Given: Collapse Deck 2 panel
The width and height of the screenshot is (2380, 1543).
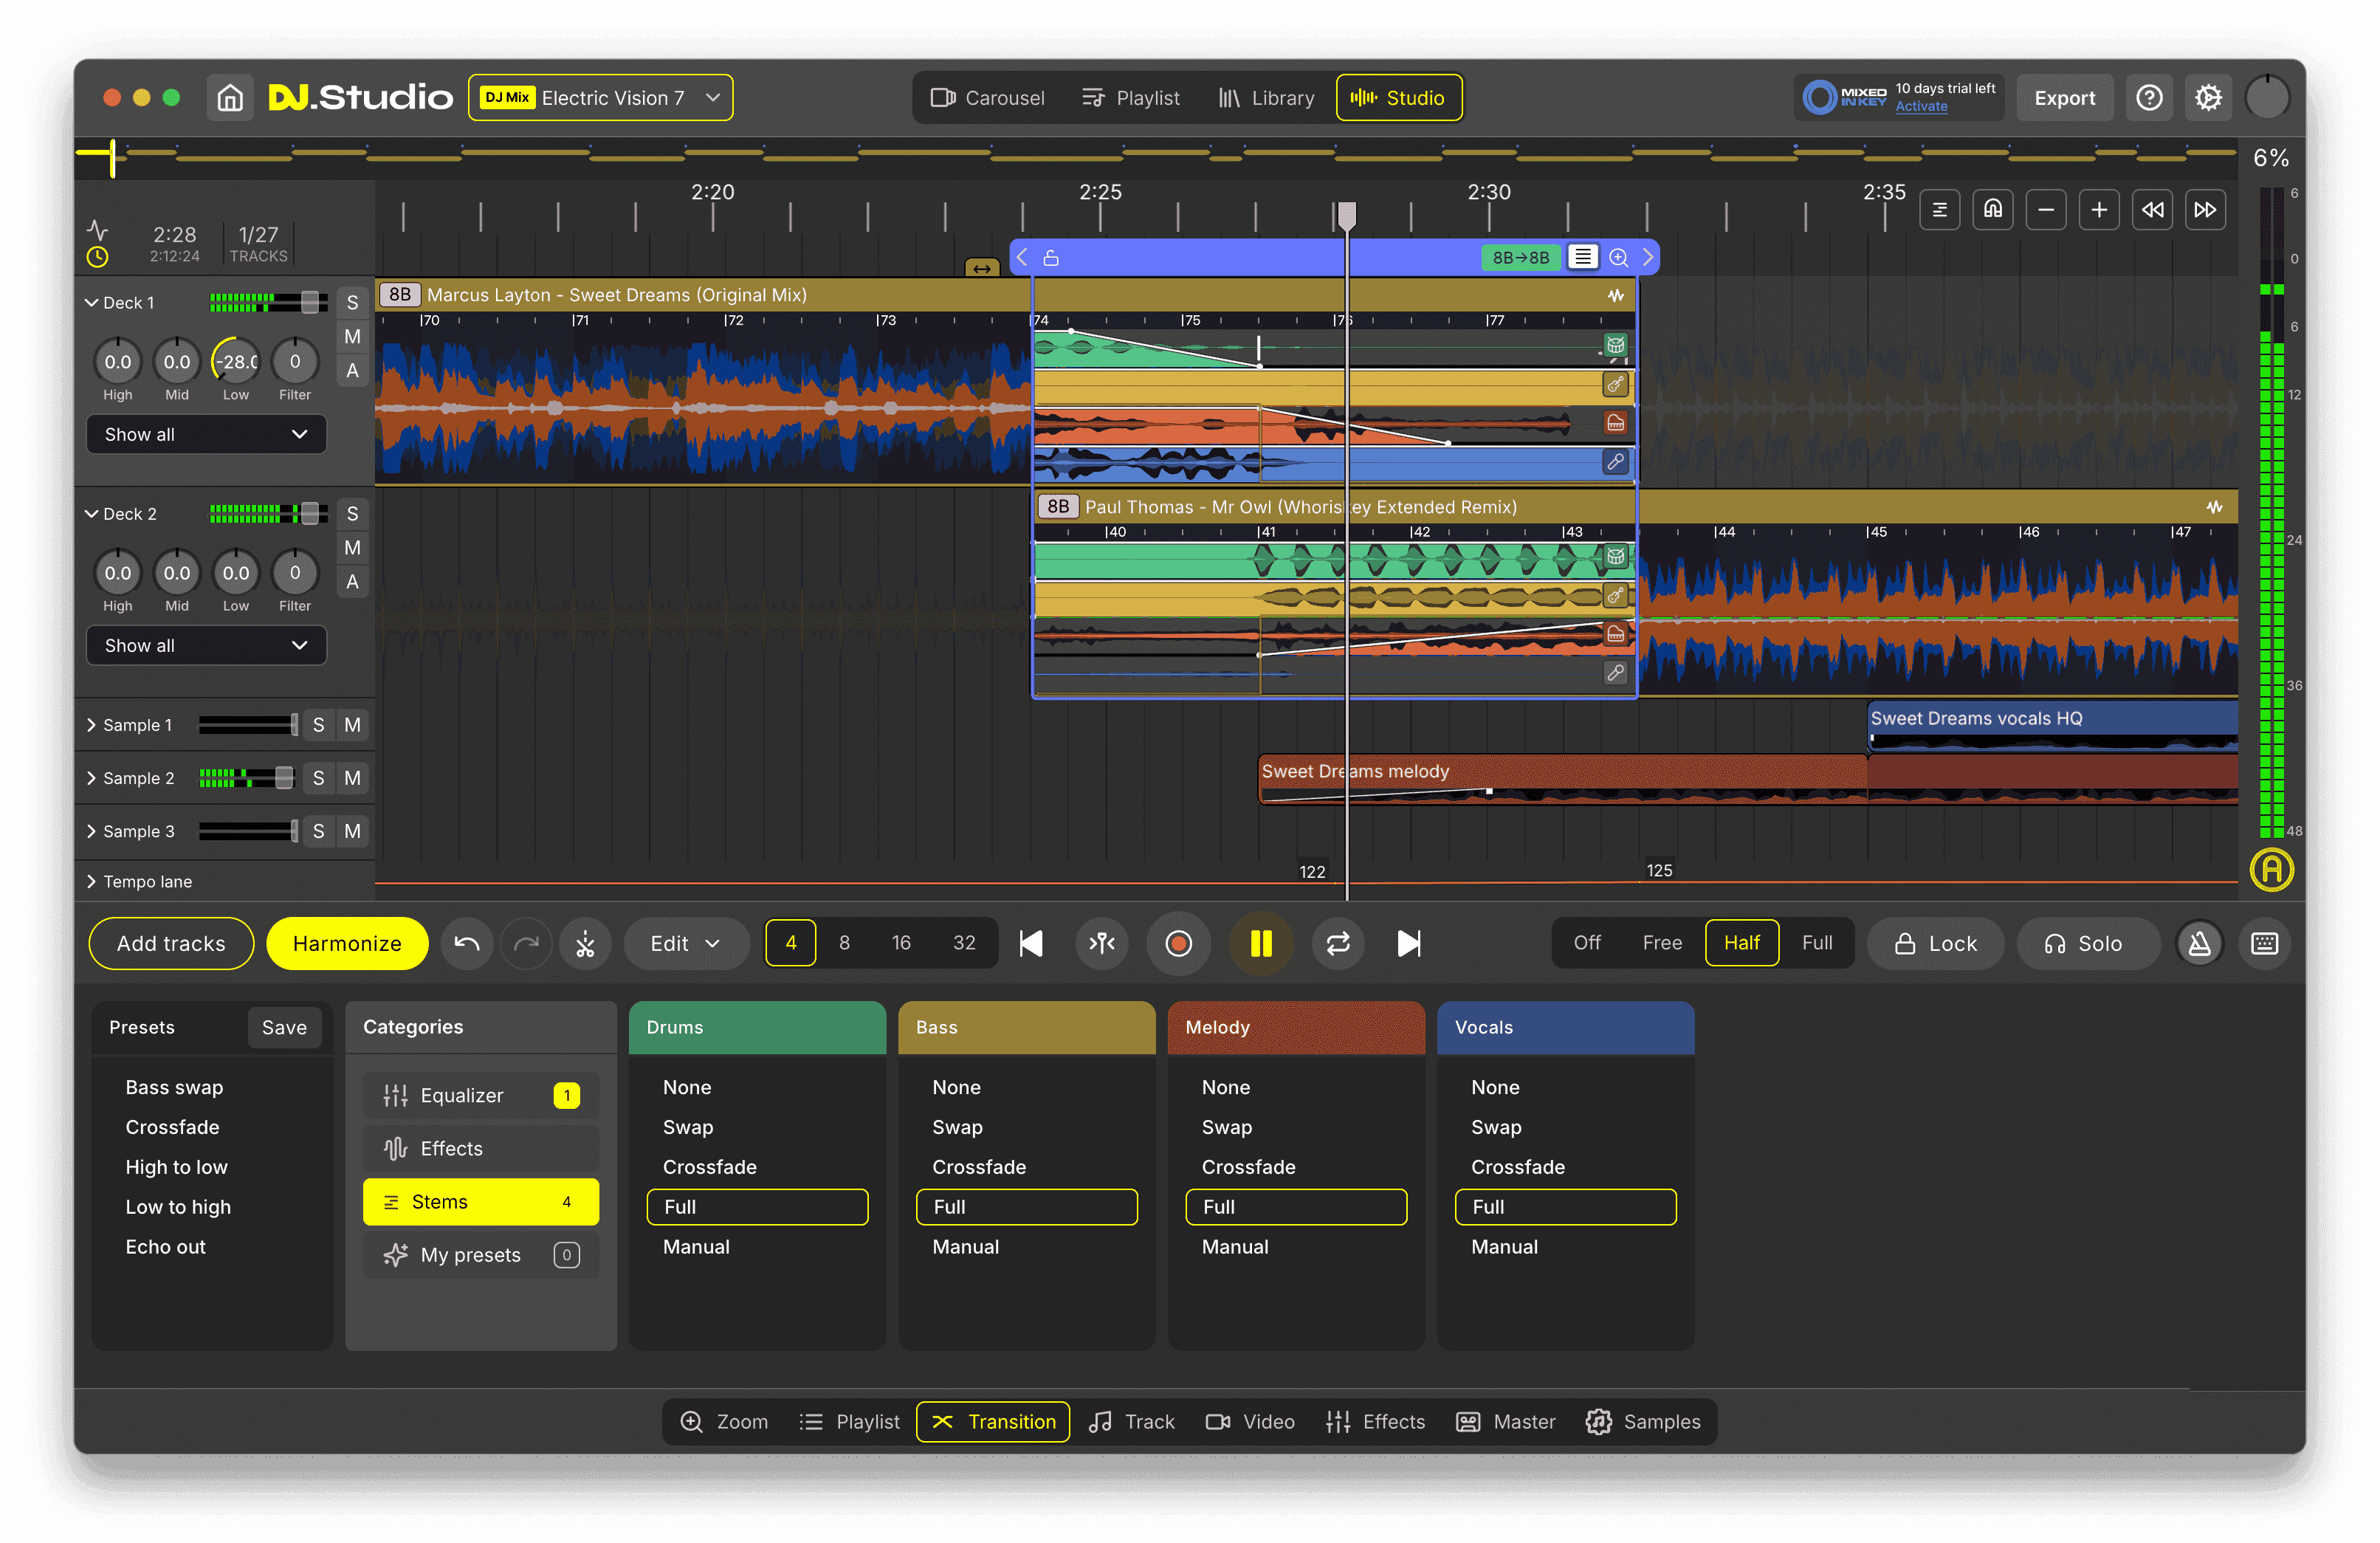Looking at the screenshot, I should pos(91,514).
